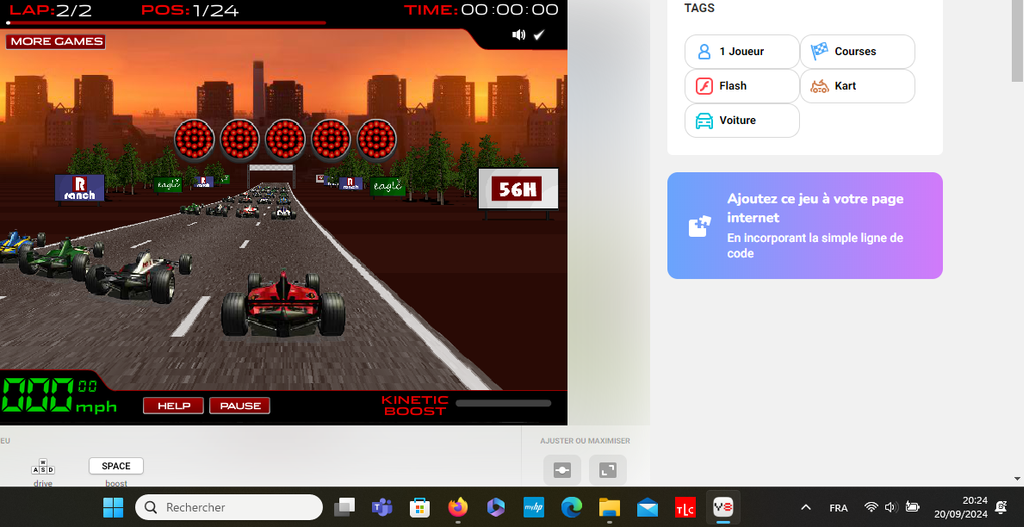Click the 56H billboard in game
Viewport: 1024px width, 527px height.
[518, 189]
